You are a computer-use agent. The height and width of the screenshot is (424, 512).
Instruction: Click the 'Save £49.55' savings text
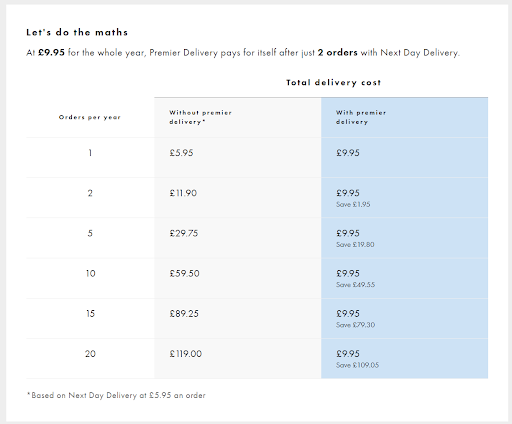click(x=355, y=285)
